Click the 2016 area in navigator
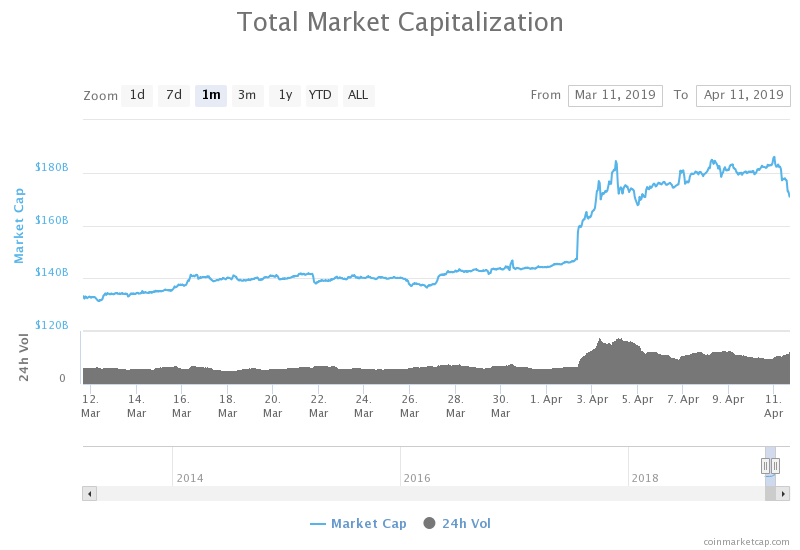800x550 pixels. [x=417, y=477]
